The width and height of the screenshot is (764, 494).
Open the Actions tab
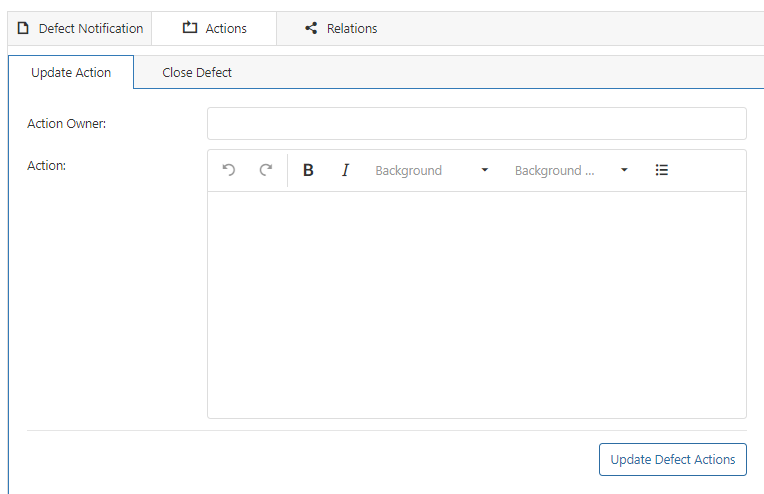click(x=214, y=28)
